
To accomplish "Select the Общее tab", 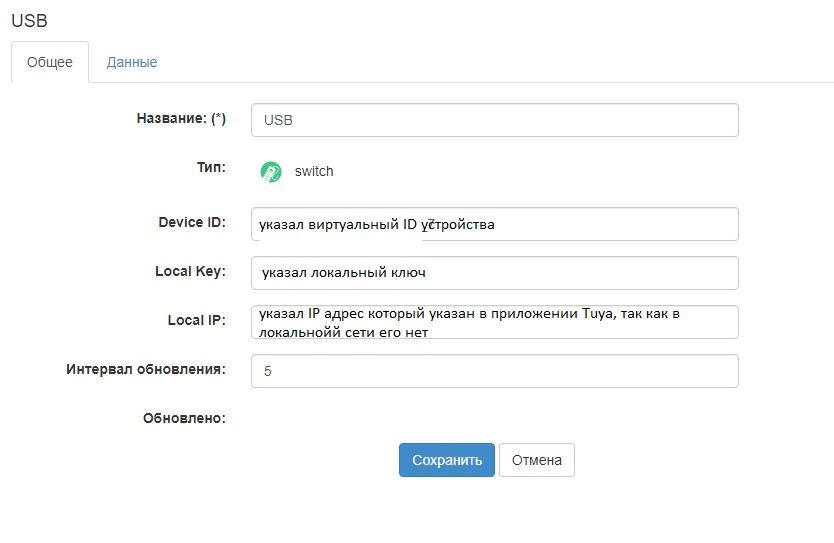I will (50, 62).
